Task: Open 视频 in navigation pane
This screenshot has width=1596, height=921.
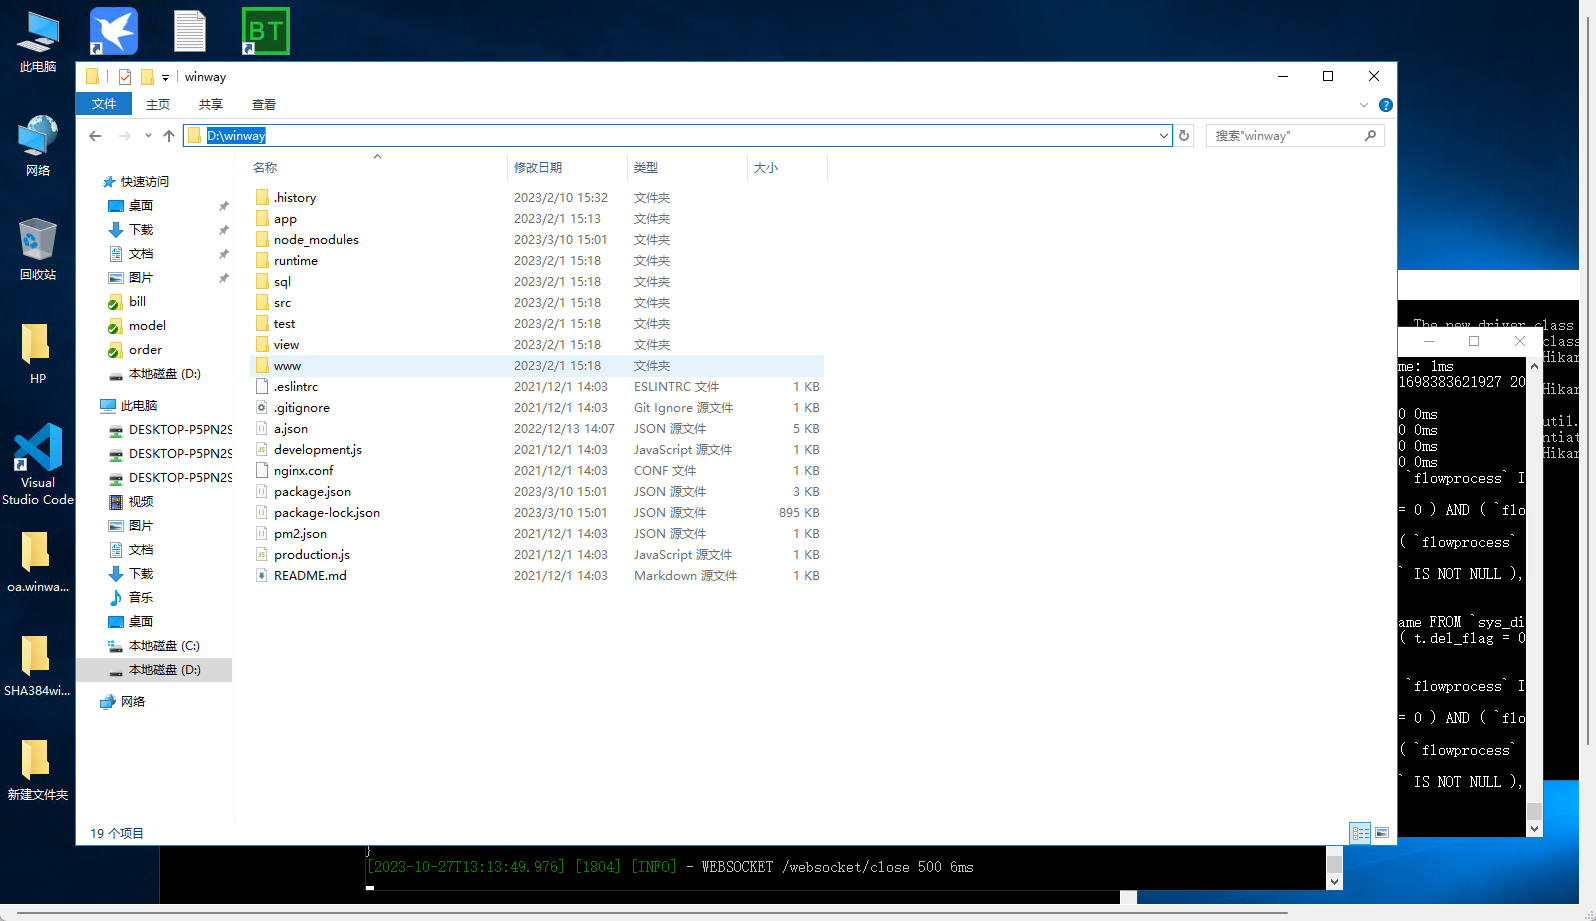Action: (x=141, y=502)
